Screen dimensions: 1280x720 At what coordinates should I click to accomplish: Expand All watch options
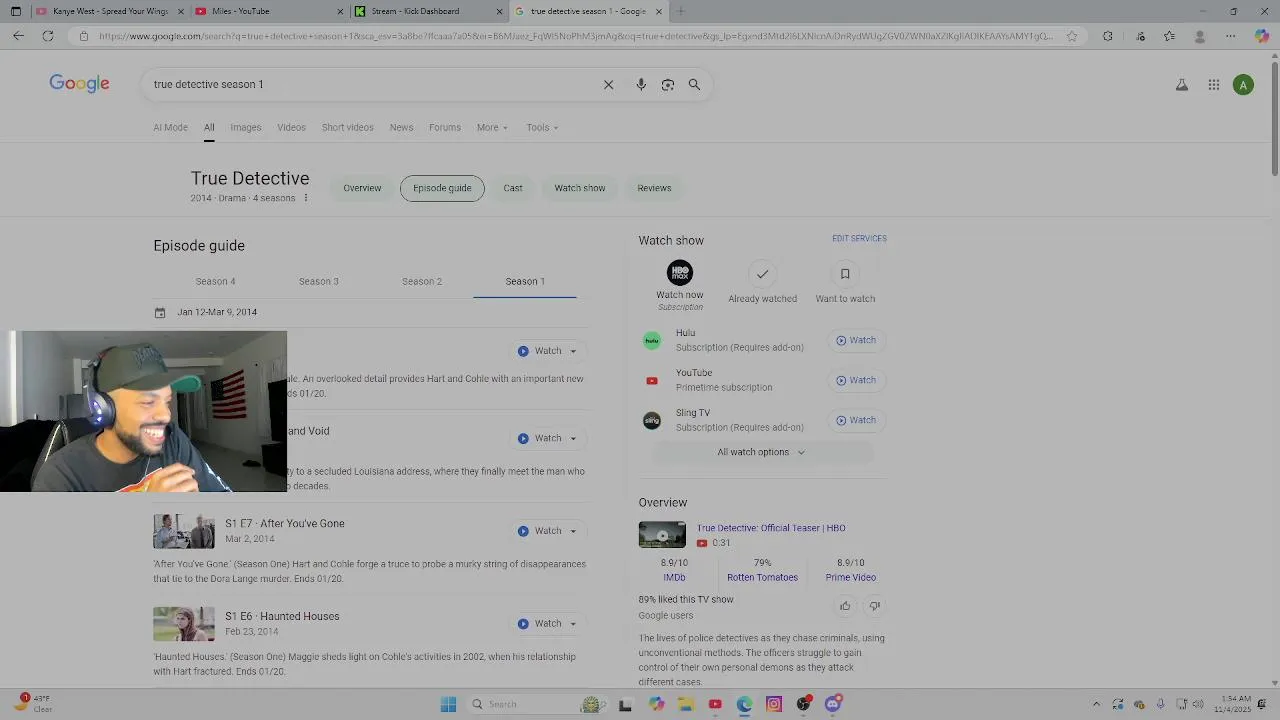click(x=761, y=452)
